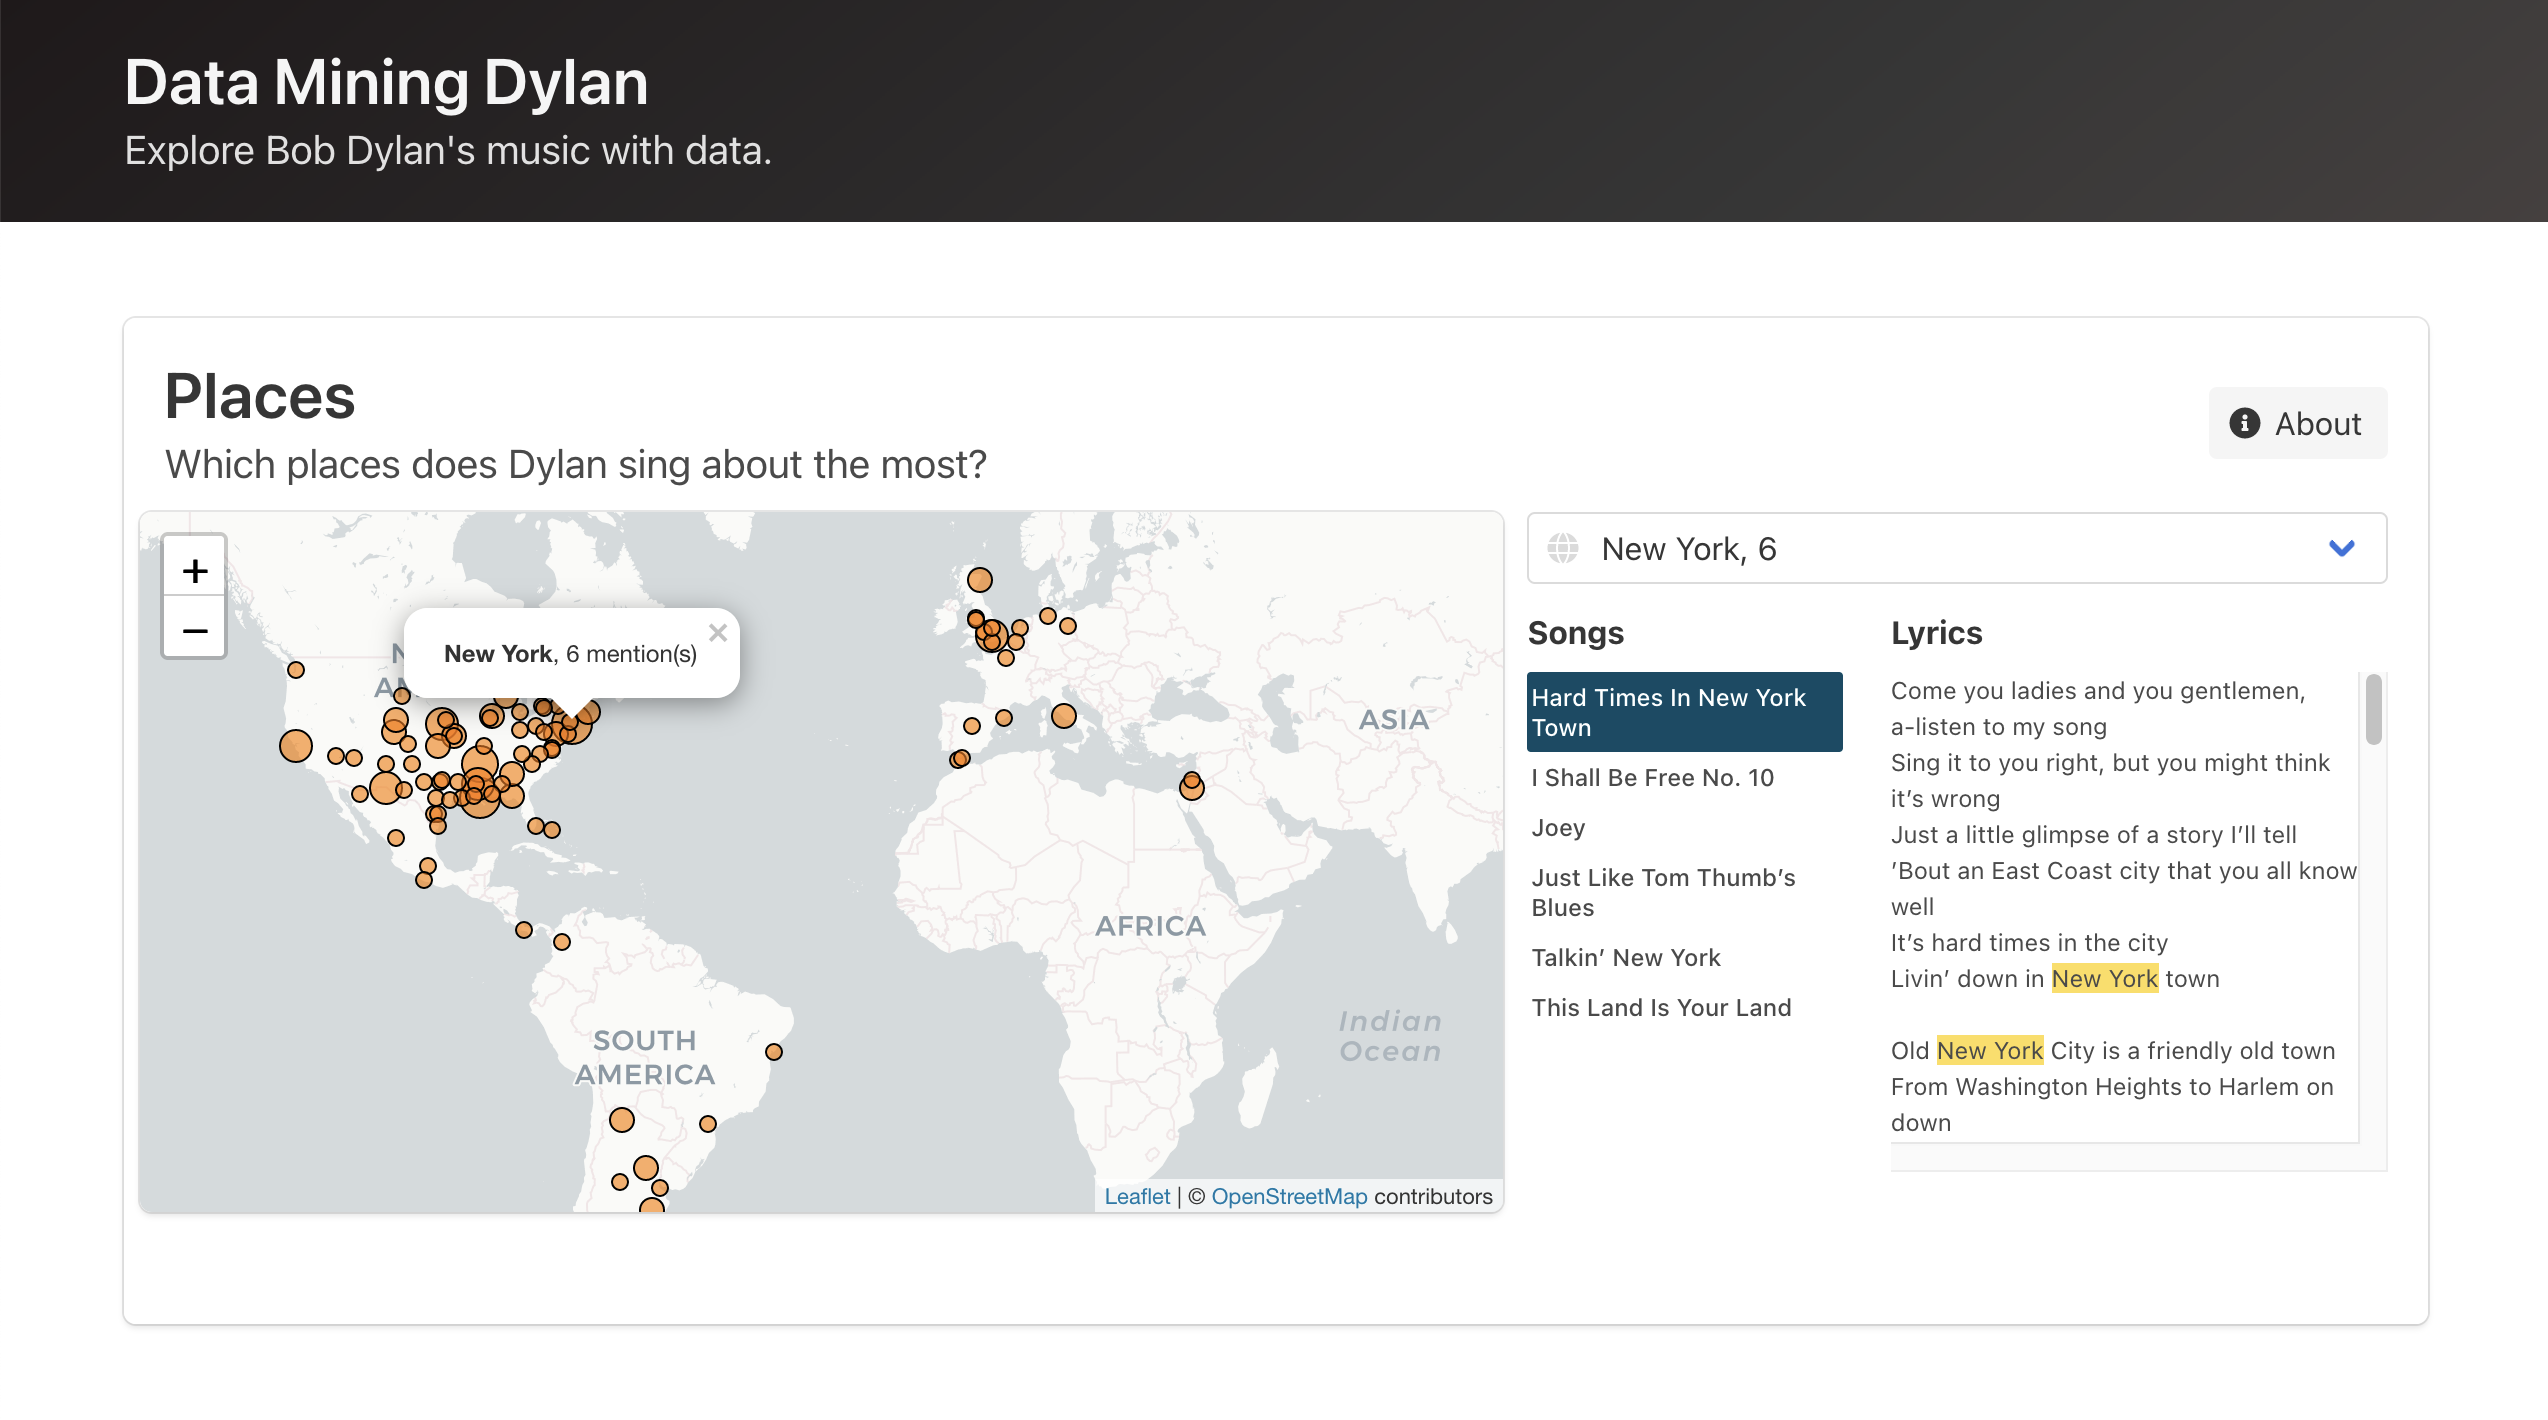The height and width of the screenshot is (1420, 2548).
Task: Click the marker near Egypt
Action: (1190, 786)
